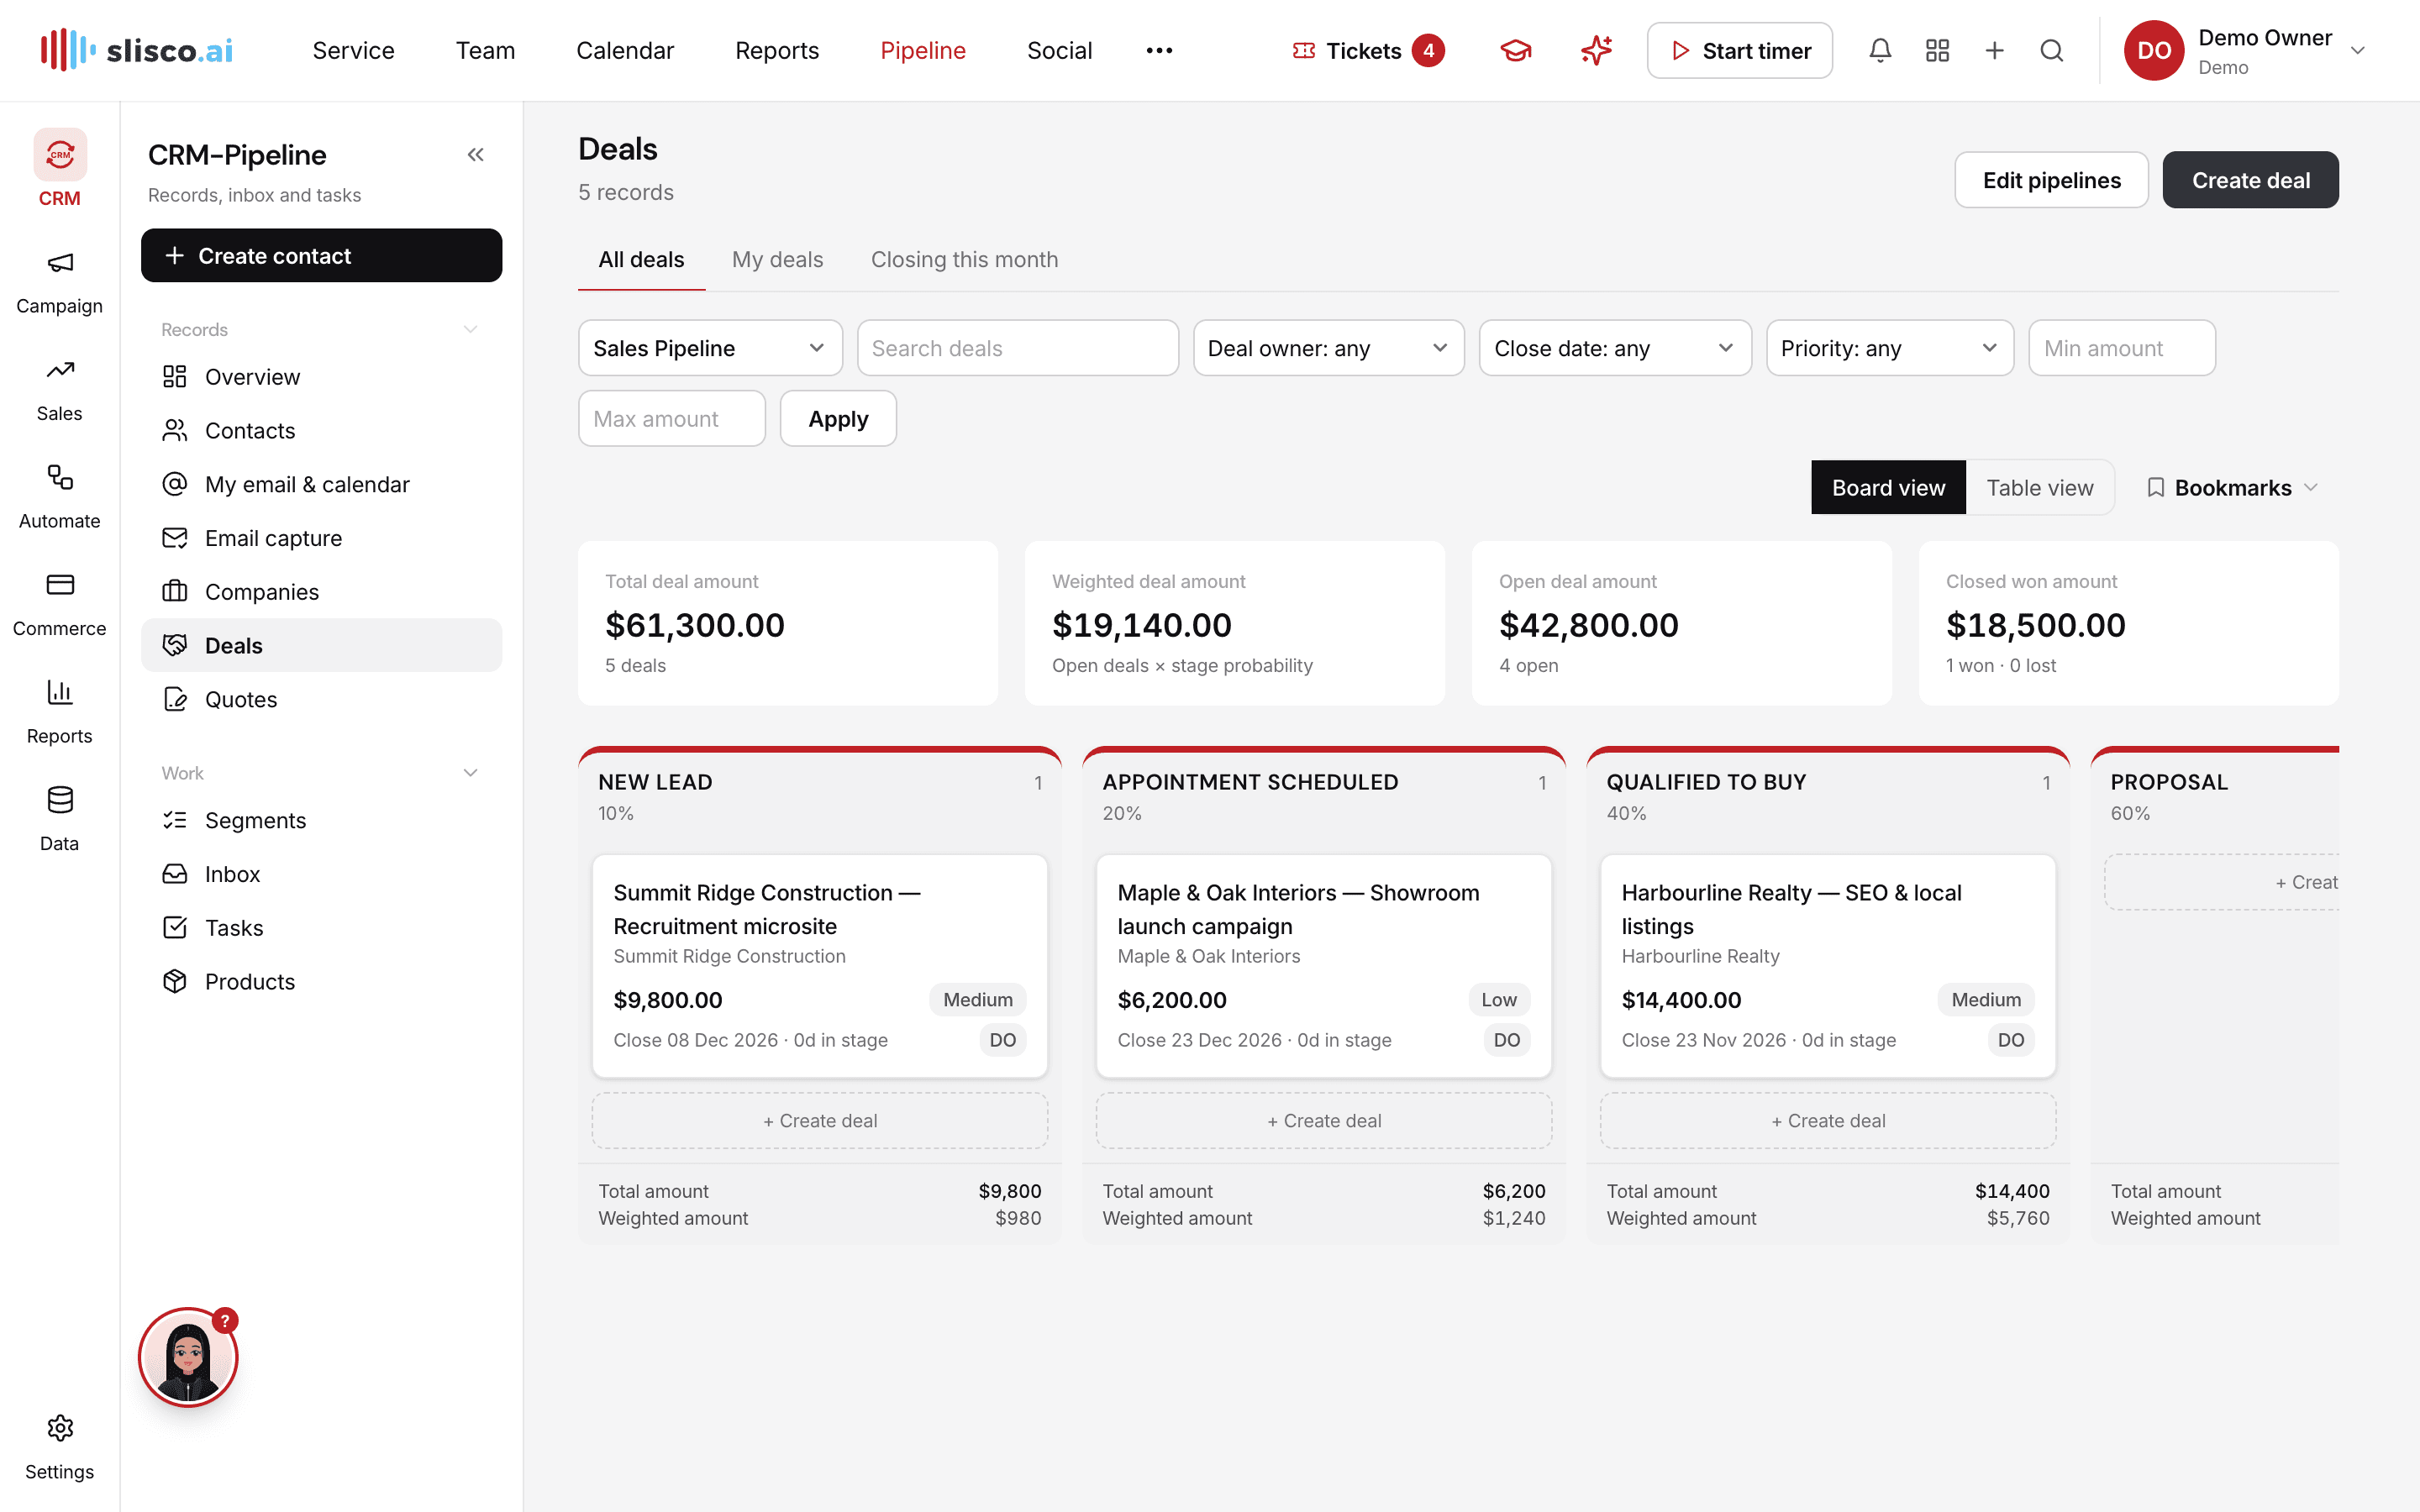The height and width of the screenshot is (1512, 2420).
Task: Add a deal under New Lead
Action: (x=820, y=1120)
